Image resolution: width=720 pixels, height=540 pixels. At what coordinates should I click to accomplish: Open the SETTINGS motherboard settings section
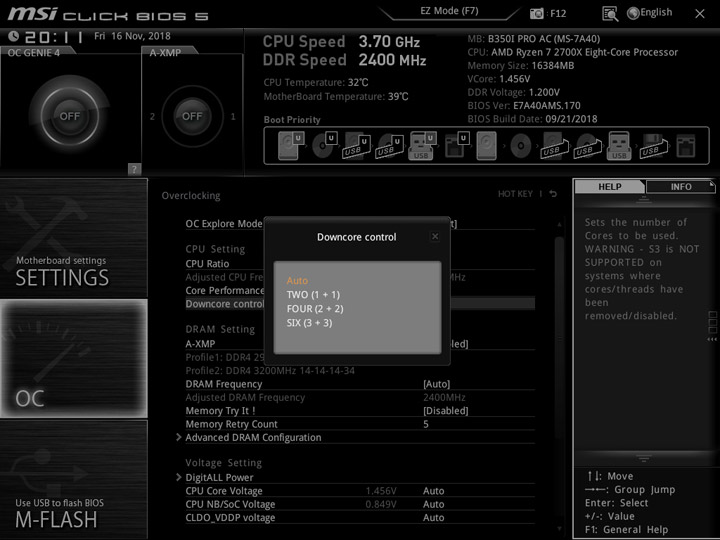(x=74, y=238)
